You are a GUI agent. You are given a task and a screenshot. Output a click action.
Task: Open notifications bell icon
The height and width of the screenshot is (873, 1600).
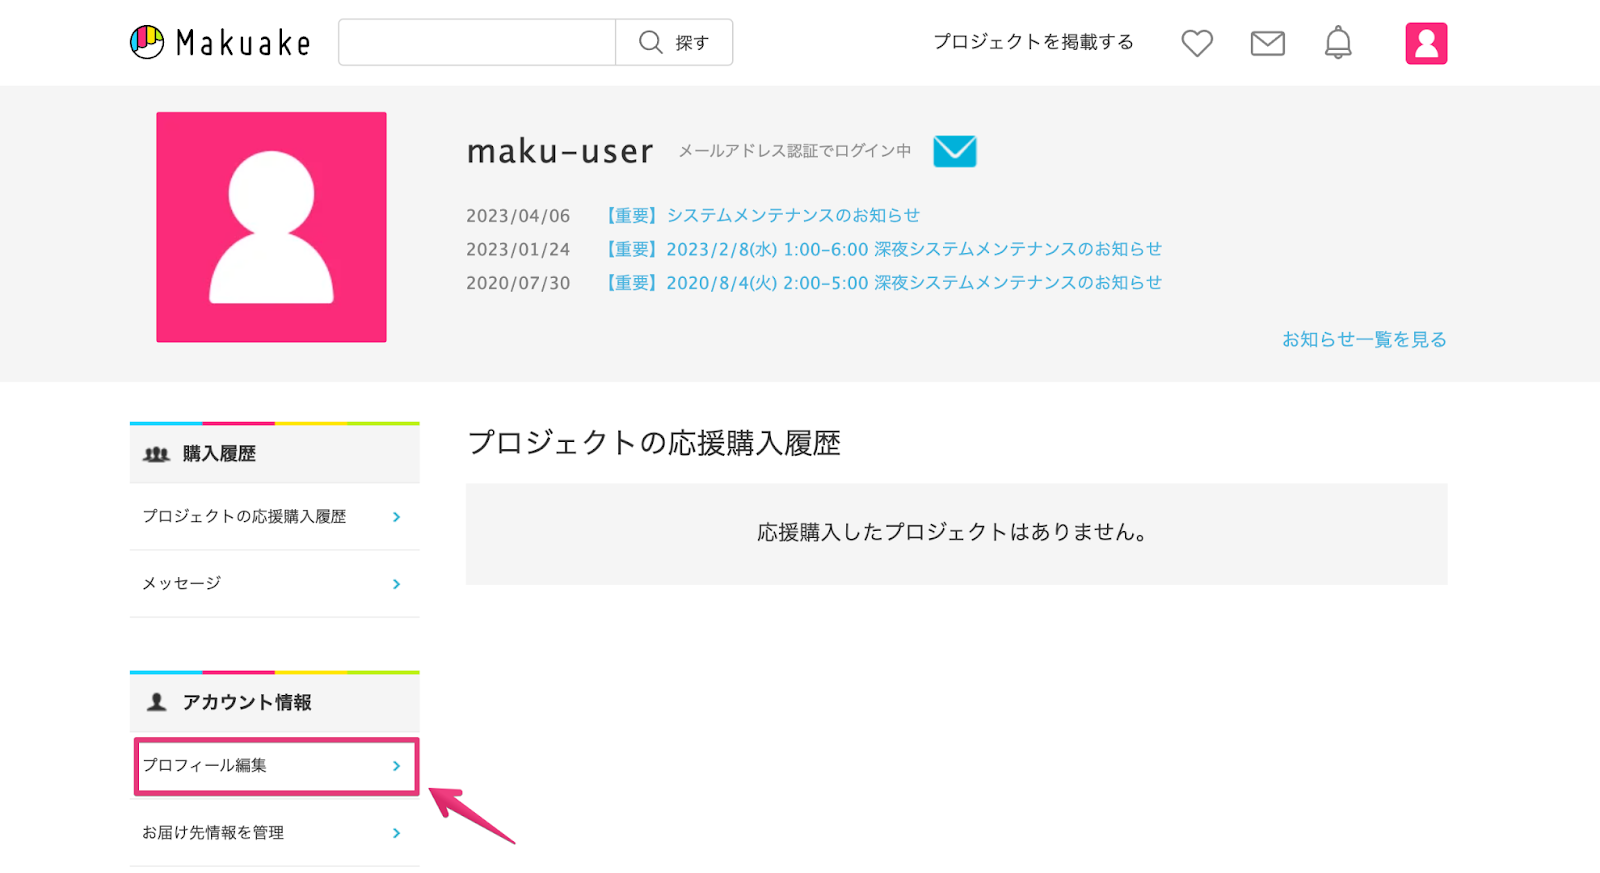[x=1338, y=43]
